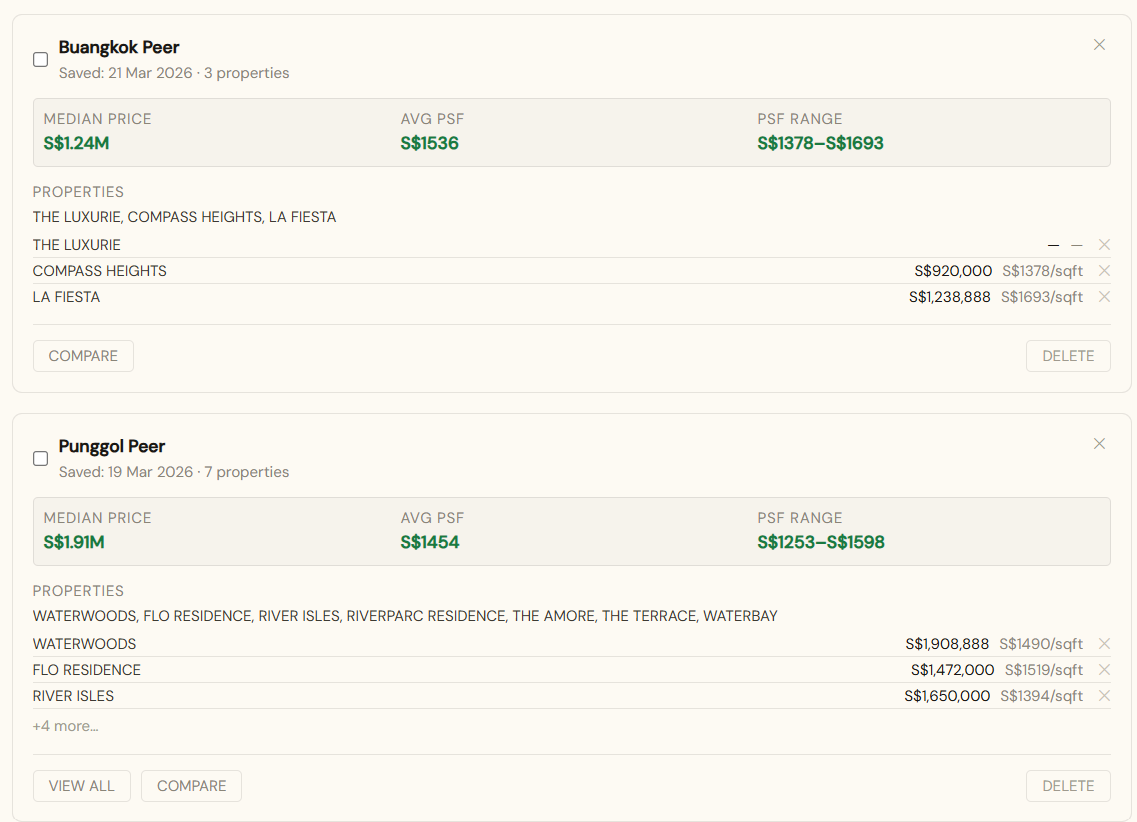Dismiss the Buangkok Peer card with its X
The width and height of the screenshot is (1137, 822).
[x=1099, y=44]
